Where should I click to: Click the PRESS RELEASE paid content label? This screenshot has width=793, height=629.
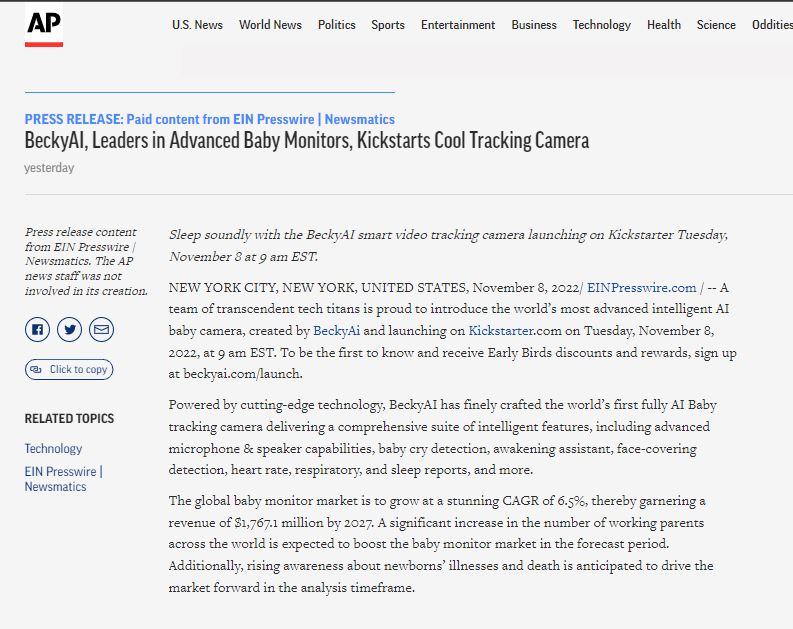[209, 119]
